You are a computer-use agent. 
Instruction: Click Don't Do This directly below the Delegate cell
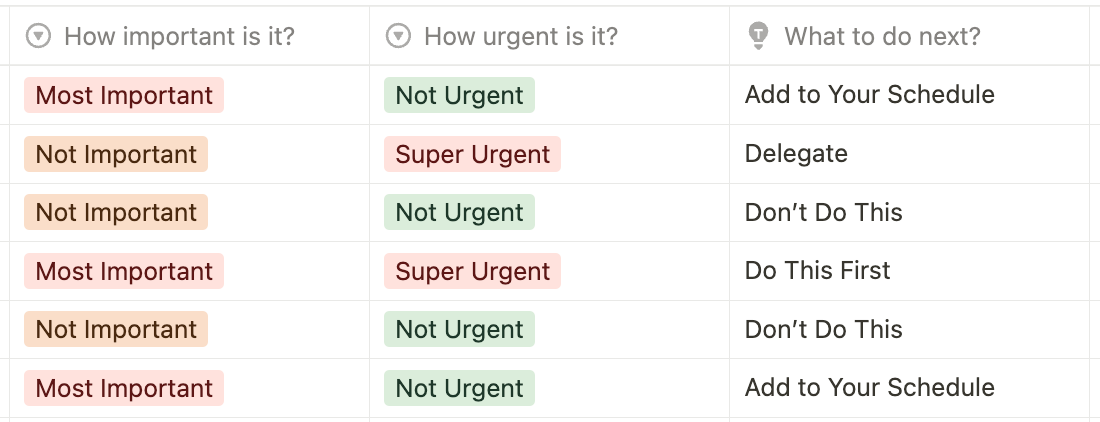[x=824, y=212]
